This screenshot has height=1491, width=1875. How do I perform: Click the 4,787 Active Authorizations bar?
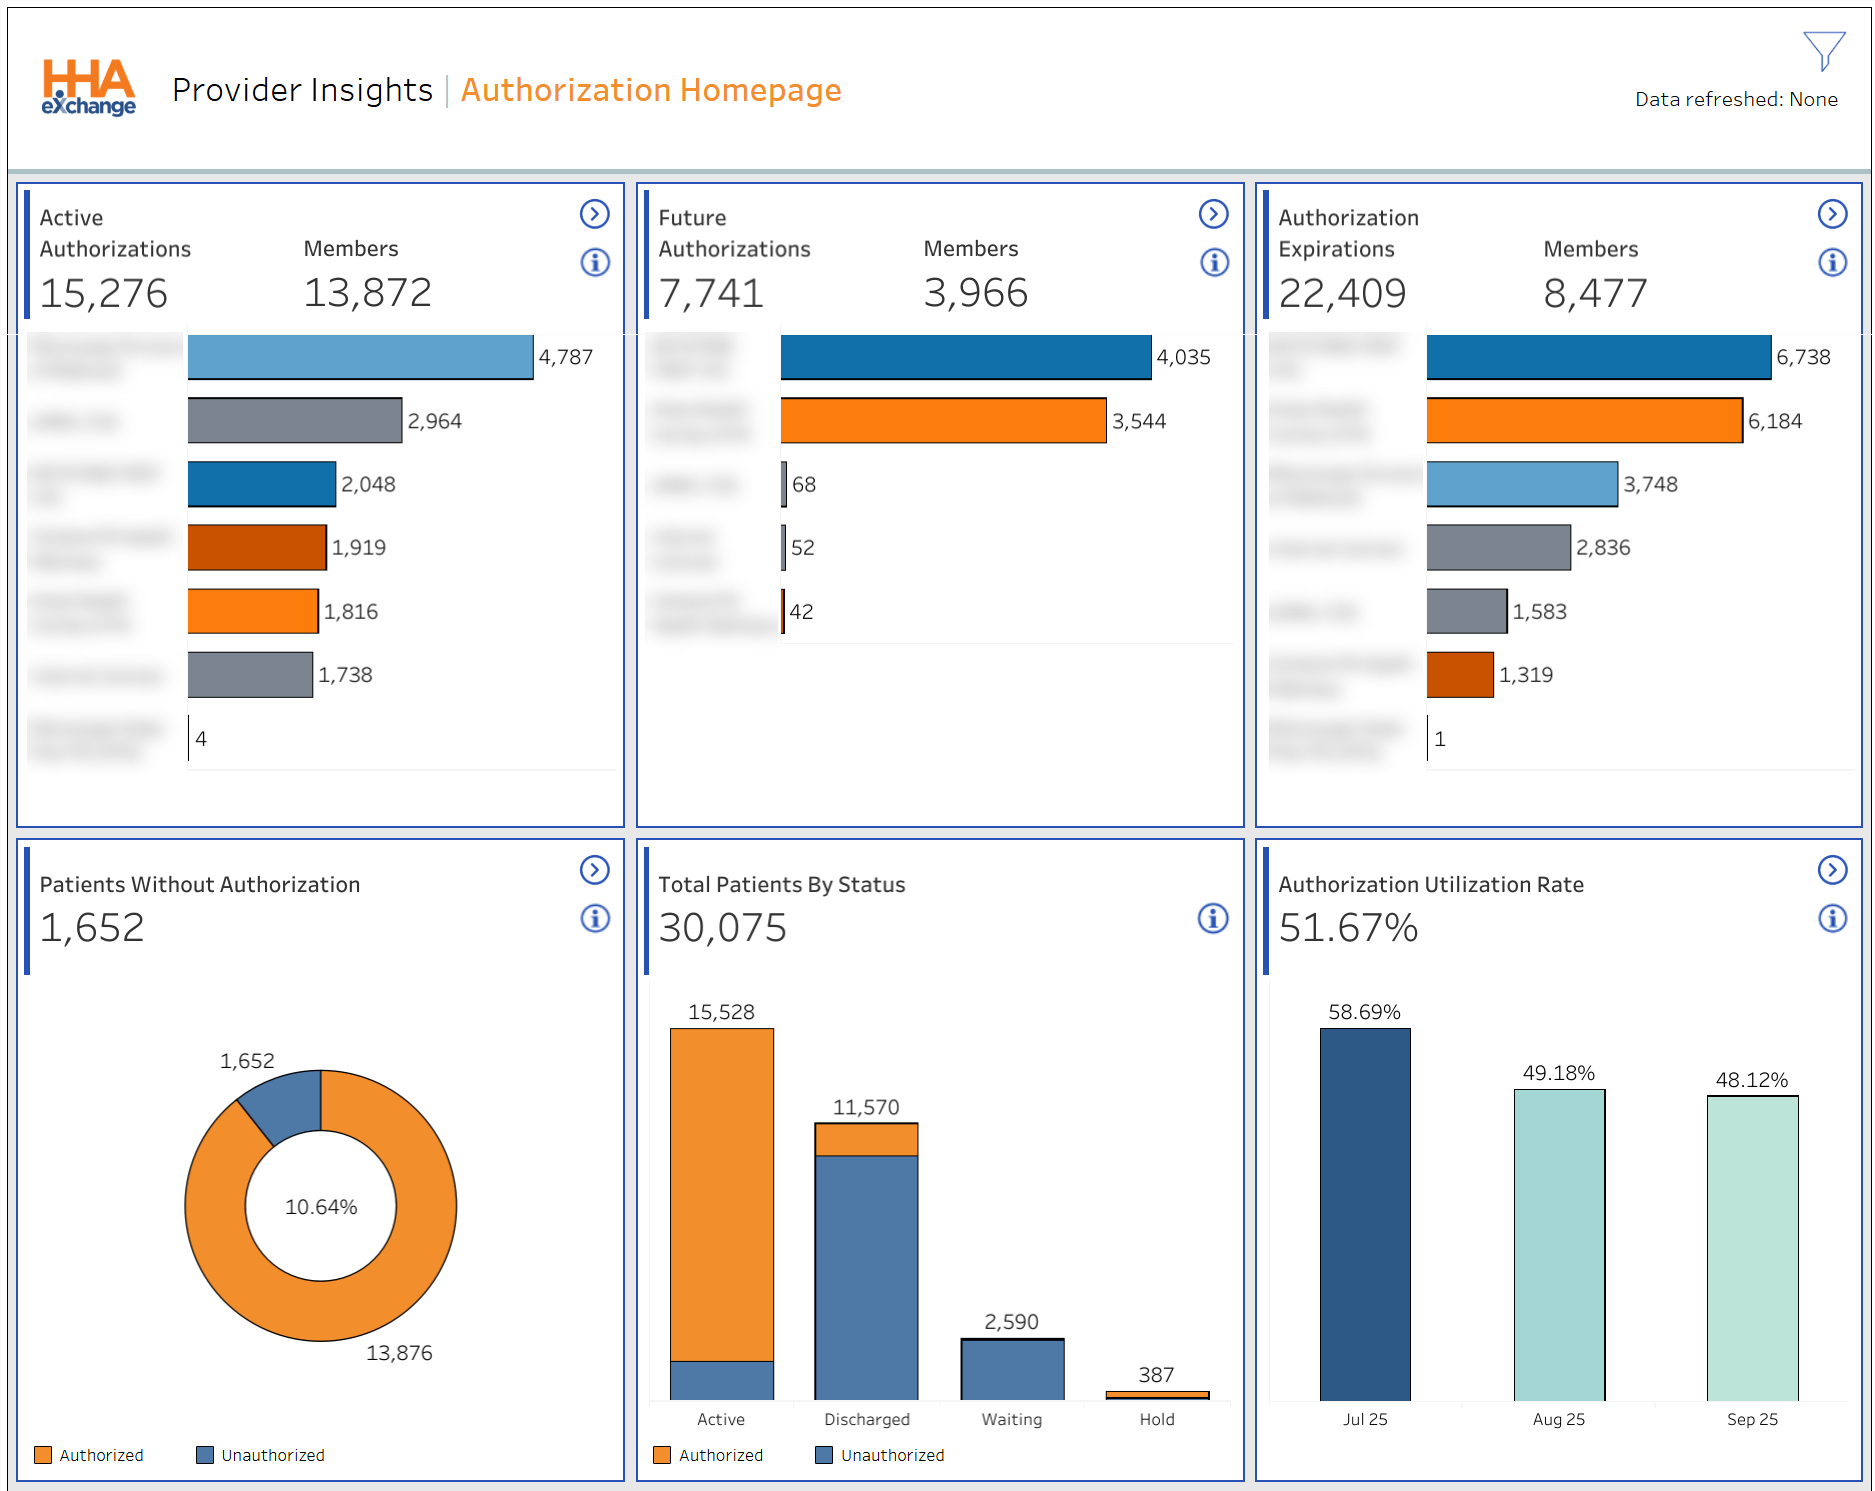point(360,357)
